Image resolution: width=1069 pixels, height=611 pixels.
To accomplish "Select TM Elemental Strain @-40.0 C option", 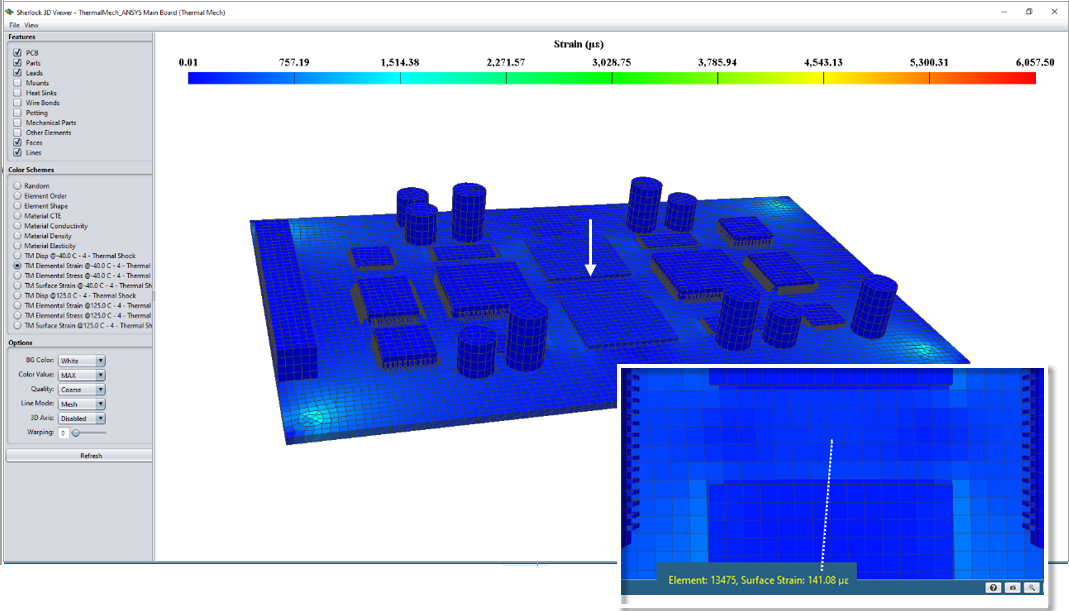I will (17, 265).
